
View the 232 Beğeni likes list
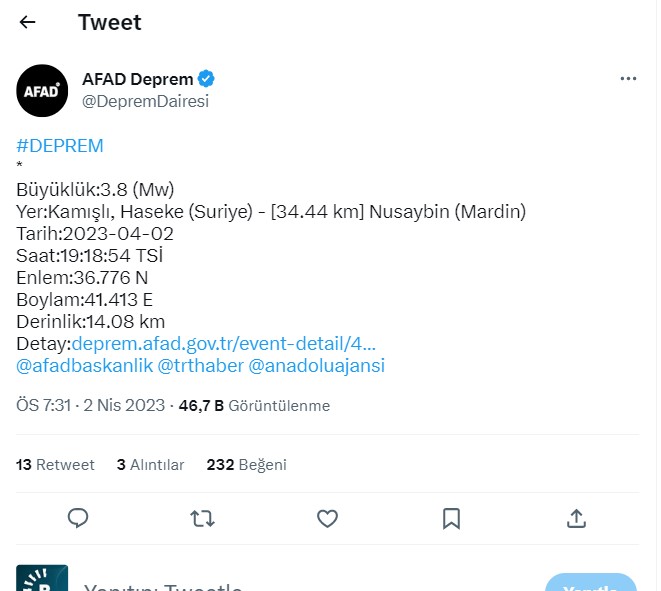(x=246, y=465)
